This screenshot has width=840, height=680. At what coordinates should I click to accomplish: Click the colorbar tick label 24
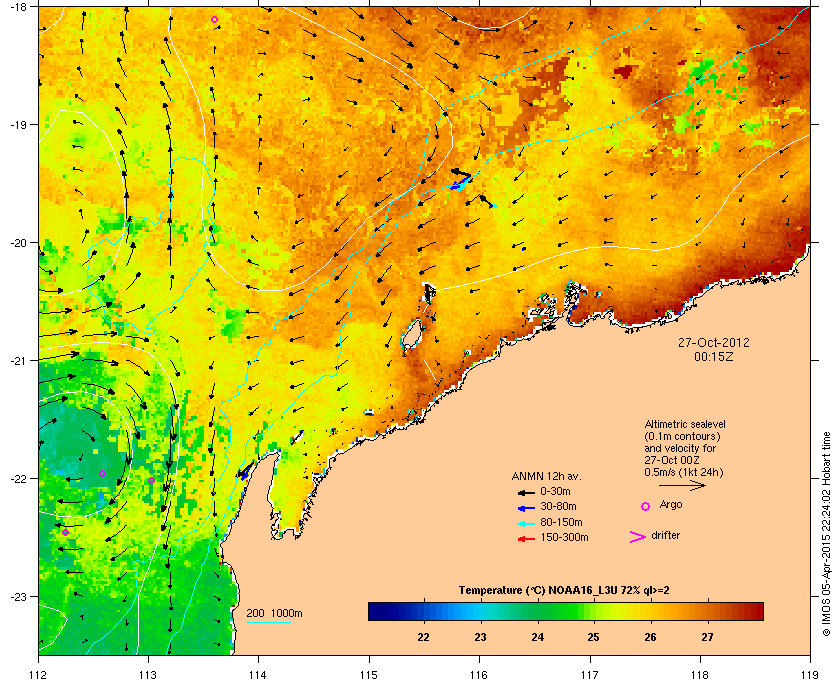(537, 637)
